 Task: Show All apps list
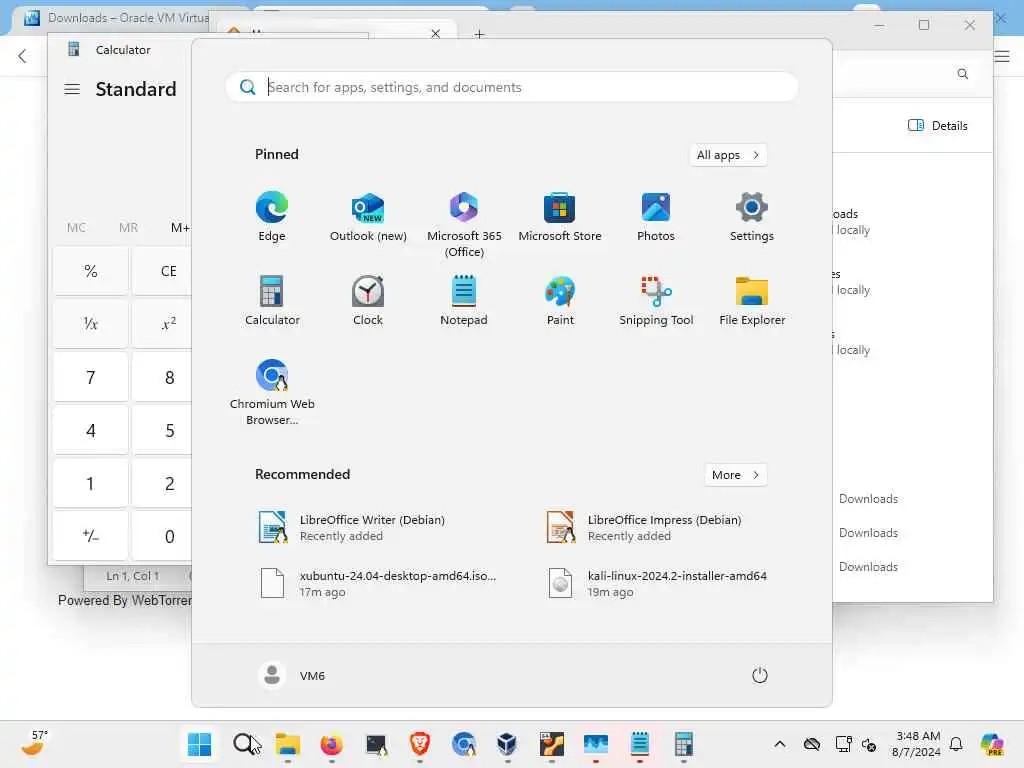(728, 155)
